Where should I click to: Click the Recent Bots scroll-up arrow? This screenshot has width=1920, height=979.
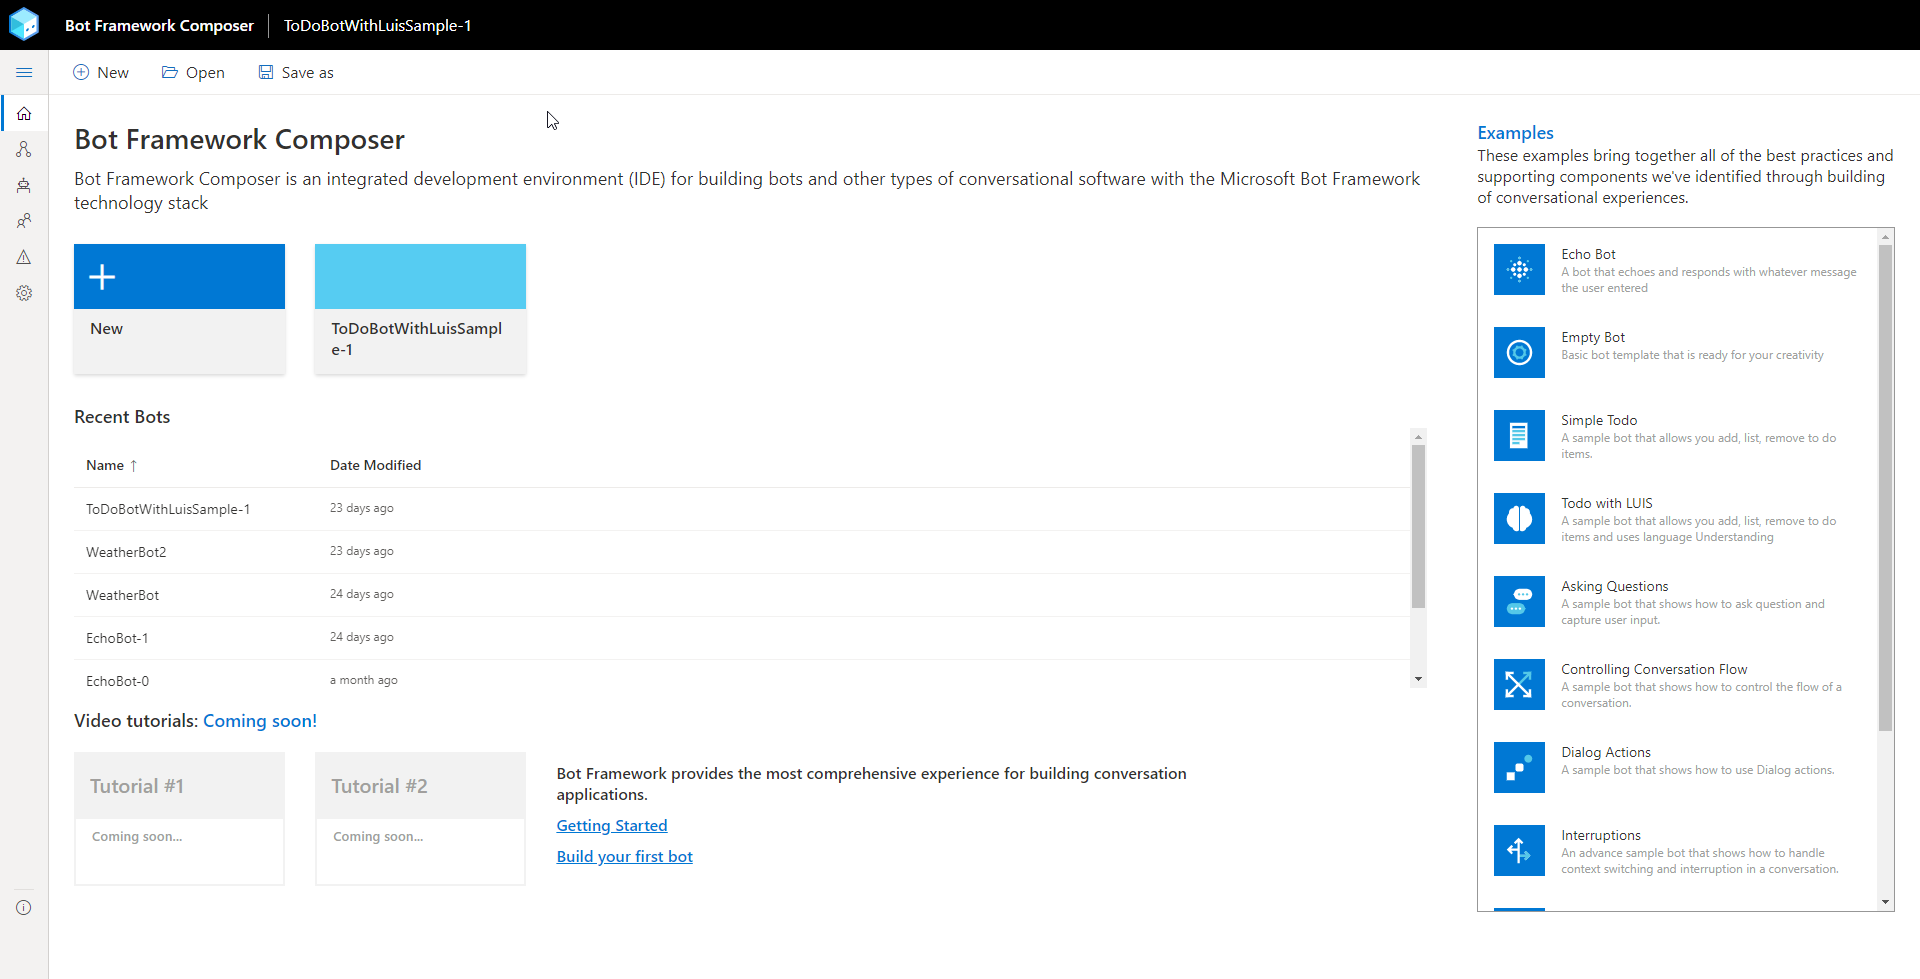pyautogui.click(x=1418, y=436)
